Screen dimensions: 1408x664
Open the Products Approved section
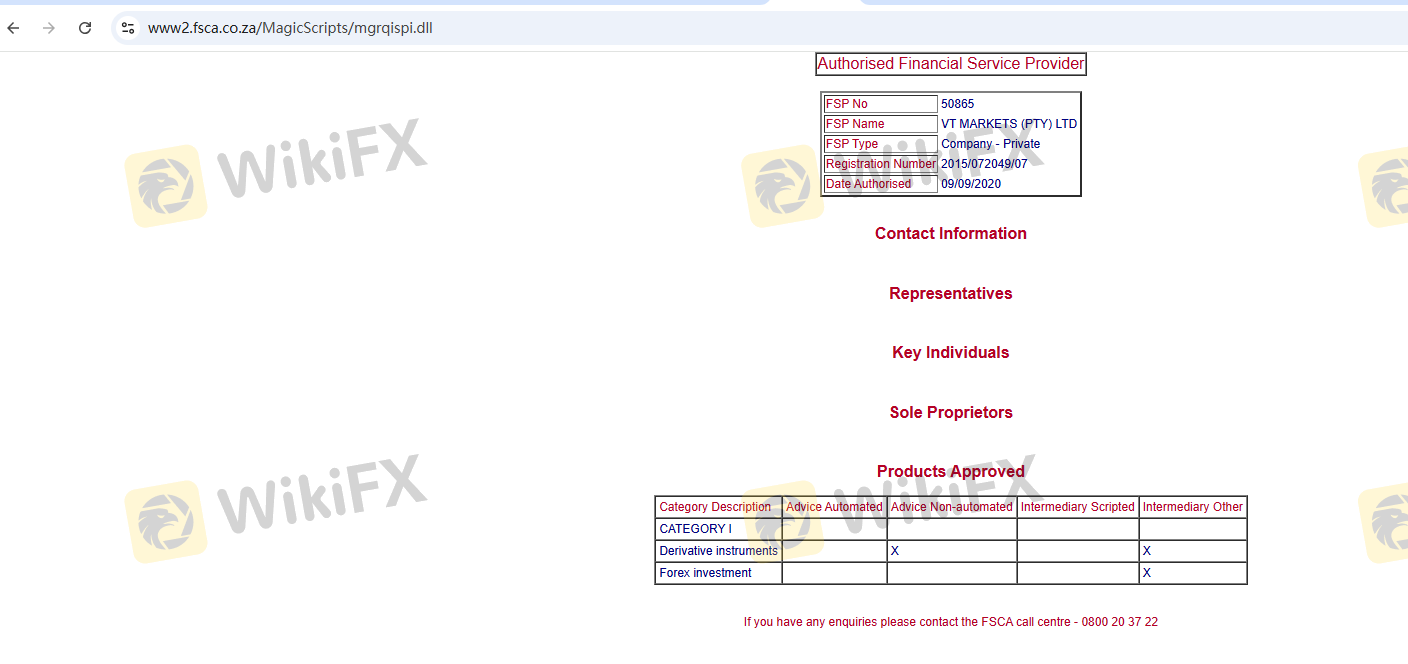(951, 471)
